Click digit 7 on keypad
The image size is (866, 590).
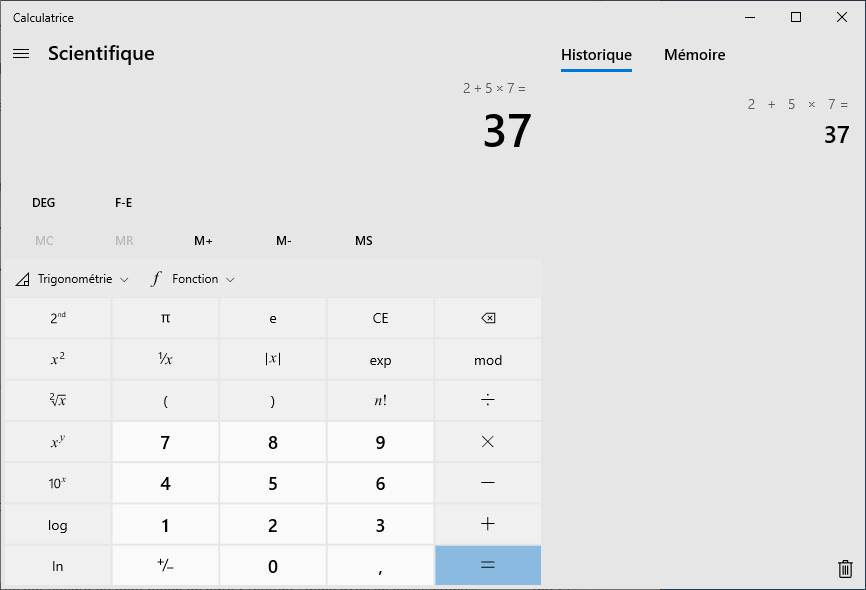click(x=165, y=441)
